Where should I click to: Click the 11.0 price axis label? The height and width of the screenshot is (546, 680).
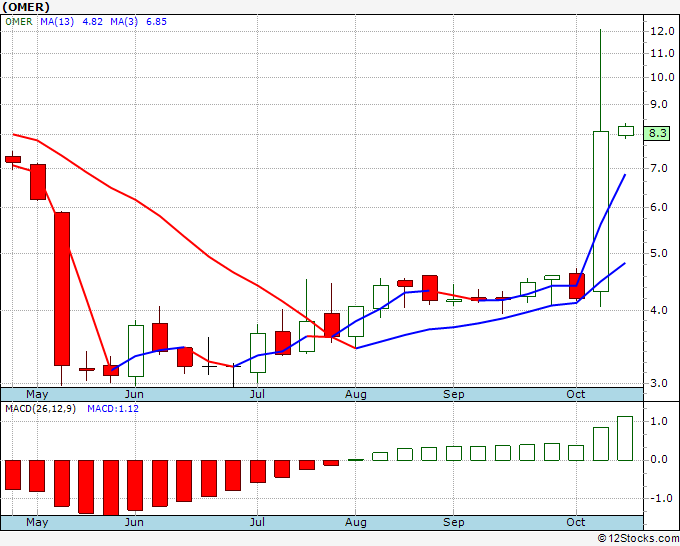click(662, 54)
